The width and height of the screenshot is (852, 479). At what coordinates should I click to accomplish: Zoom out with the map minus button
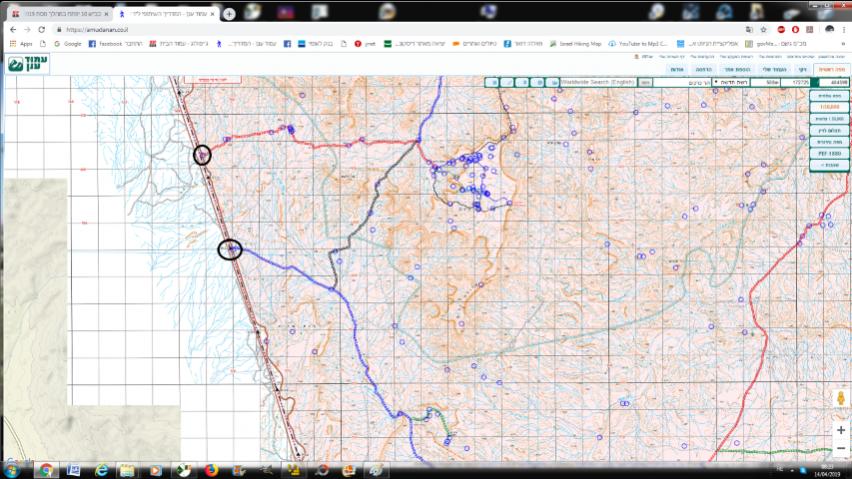tap(841, 448)
